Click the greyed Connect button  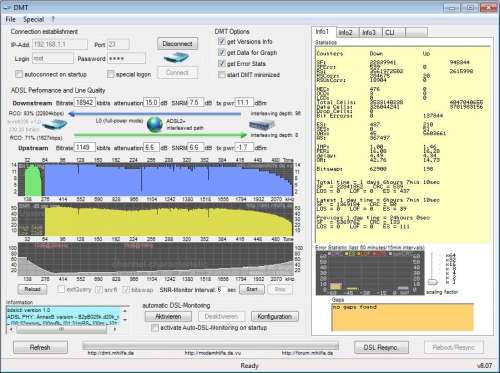coord(177,72)
